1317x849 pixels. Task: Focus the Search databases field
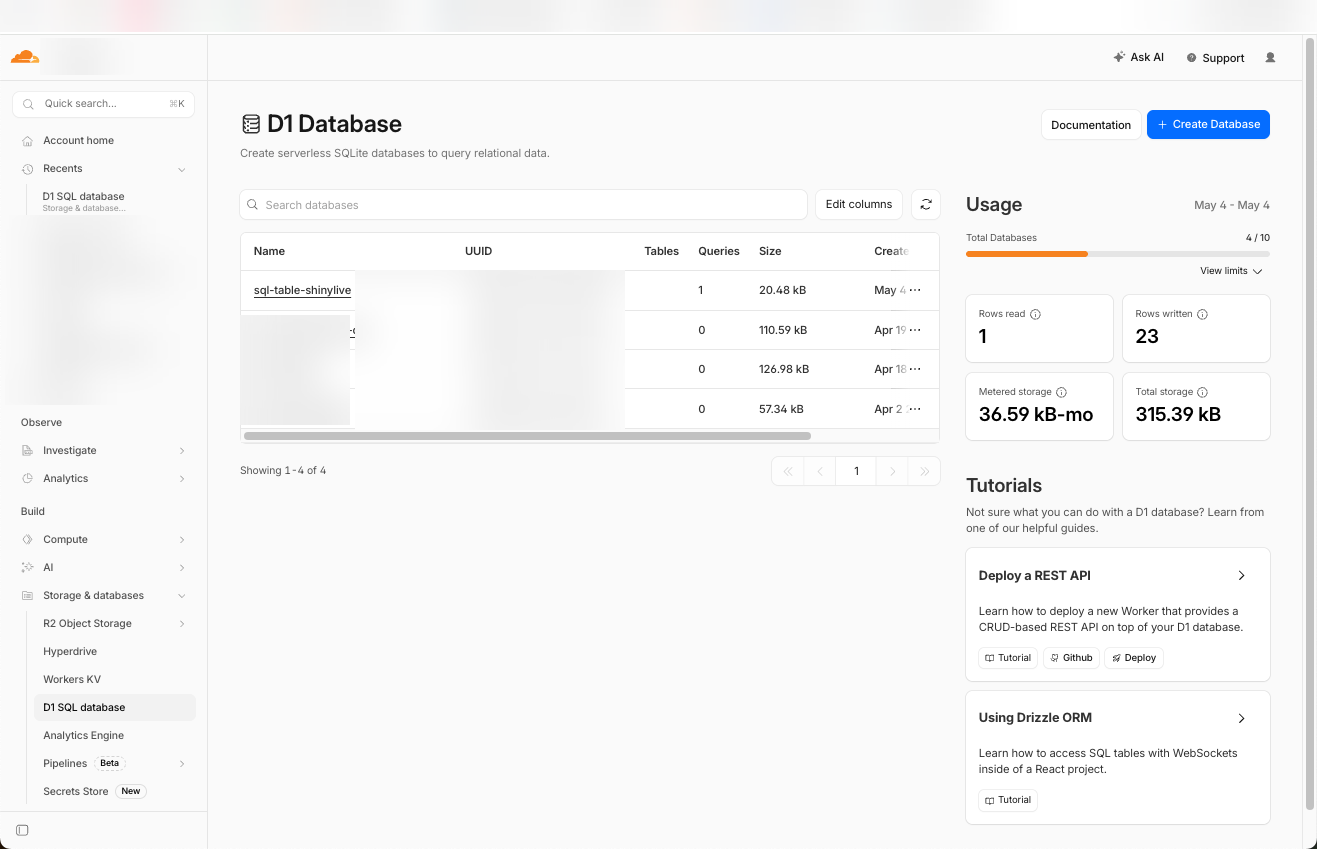pyautogui.click(x=523, y=205)
